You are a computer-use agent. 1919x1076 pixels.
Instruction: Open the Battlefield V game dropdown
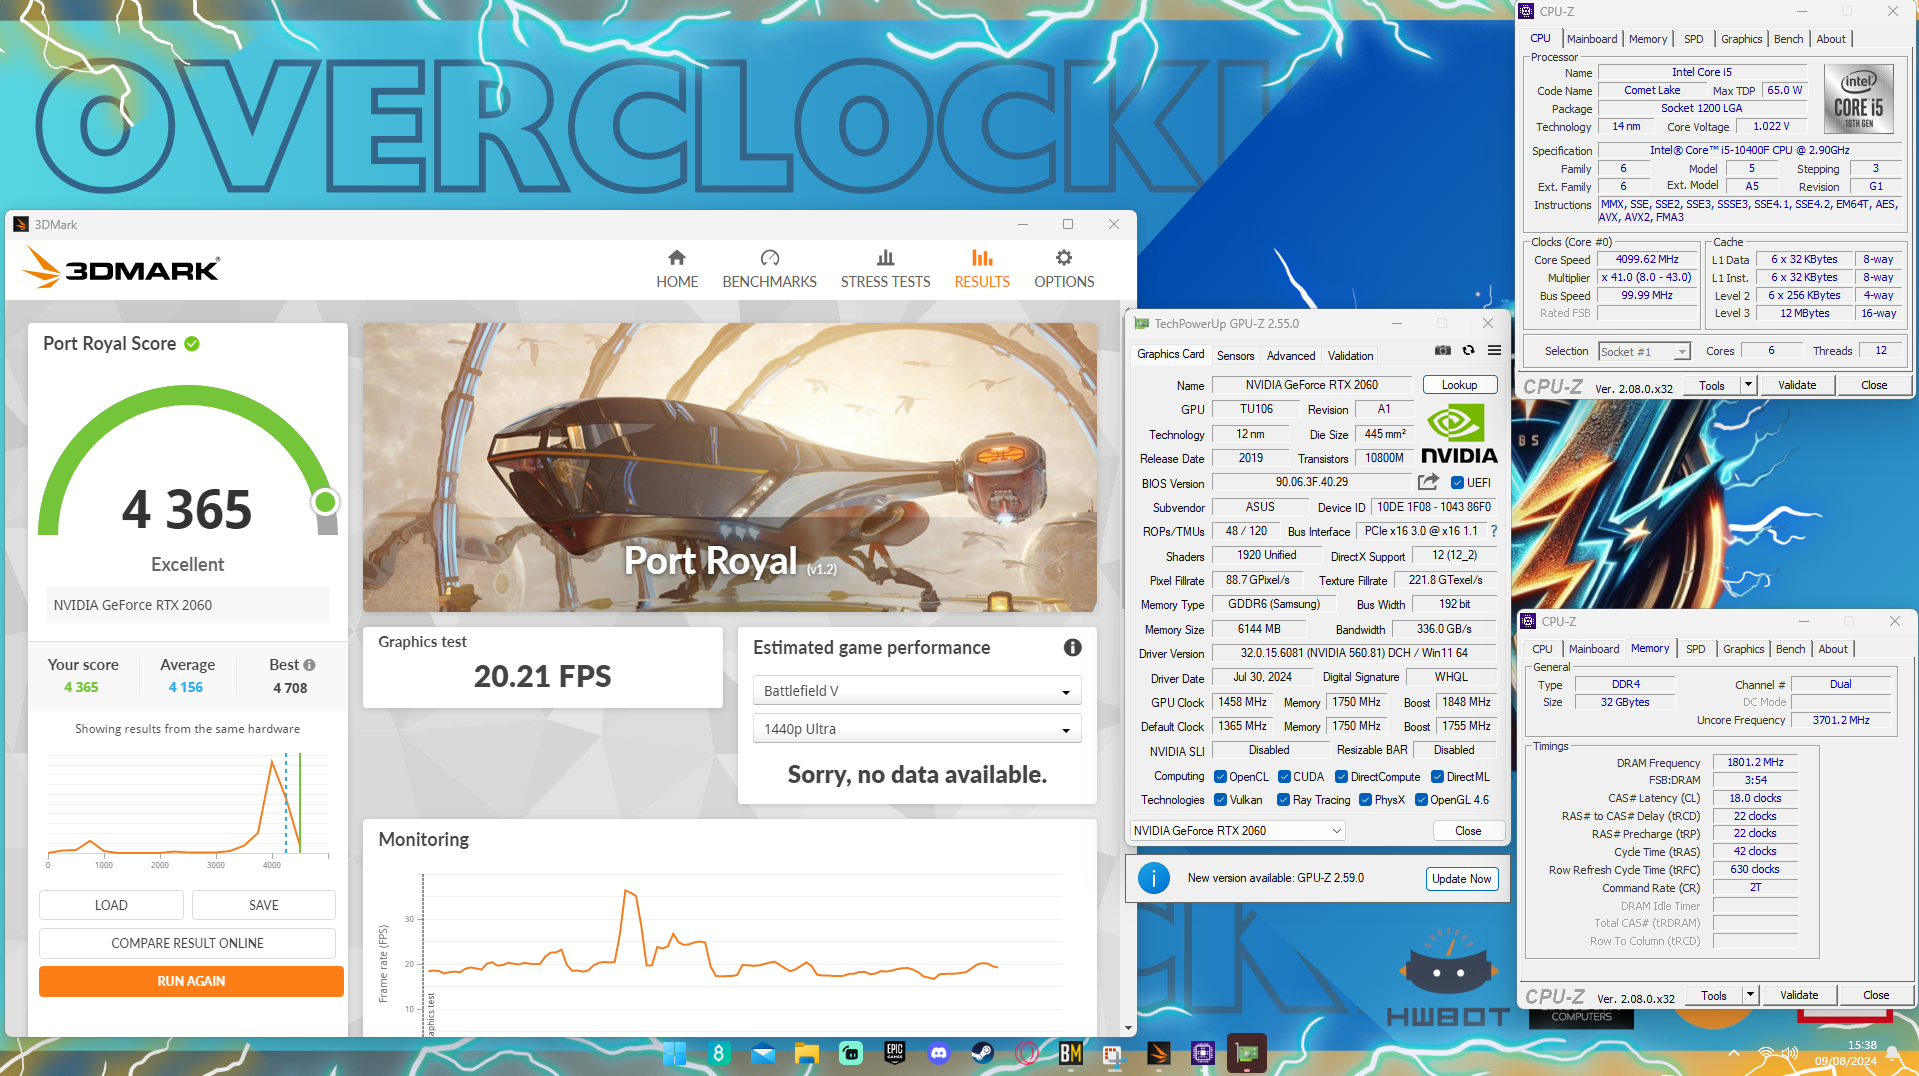(x=917, y=691)
